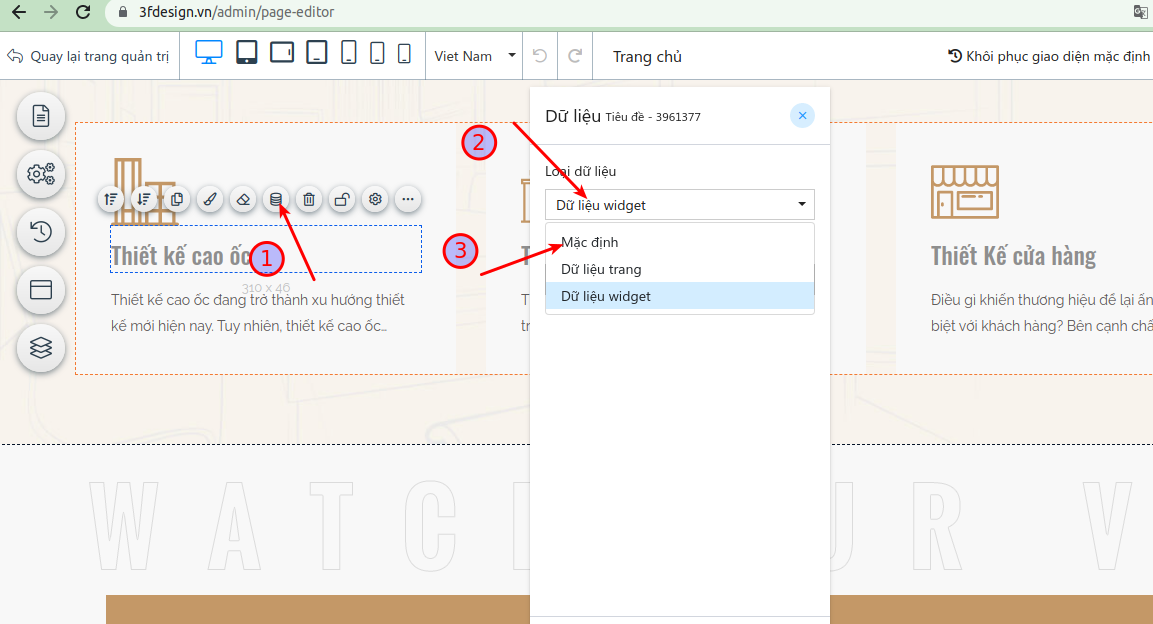
Task: Click the Điều gì khiến thương hiệu paragraph
Action: 1041,312
